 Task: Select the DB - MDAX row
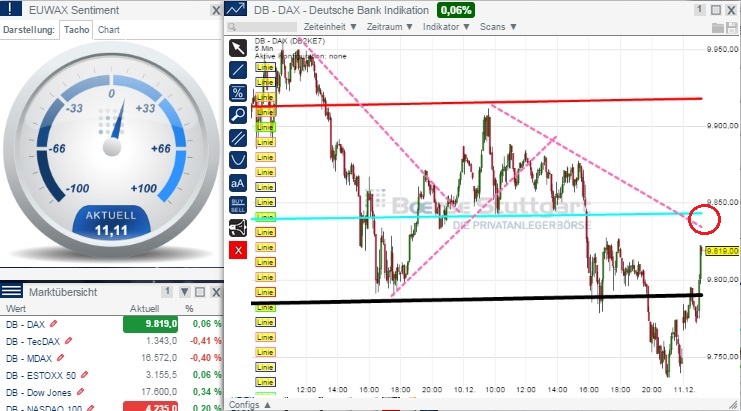click(112, 358)
